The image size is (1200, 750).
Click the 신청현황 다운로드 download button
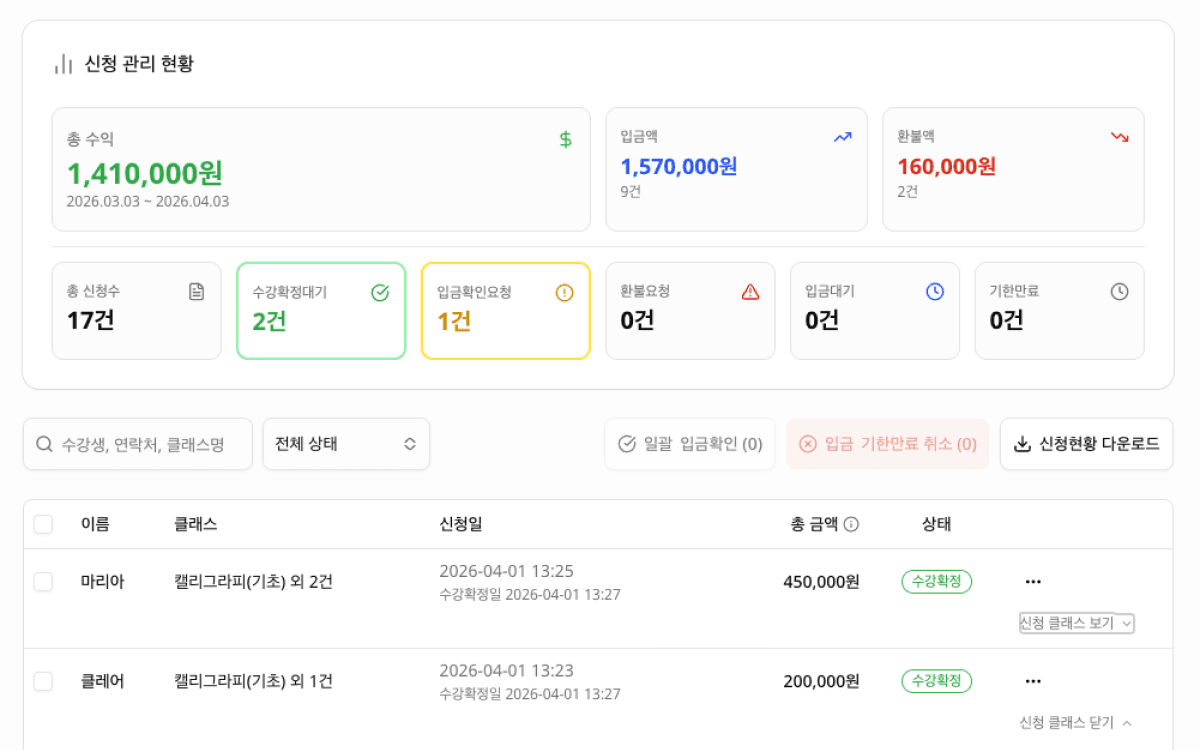coord(1086,443)
